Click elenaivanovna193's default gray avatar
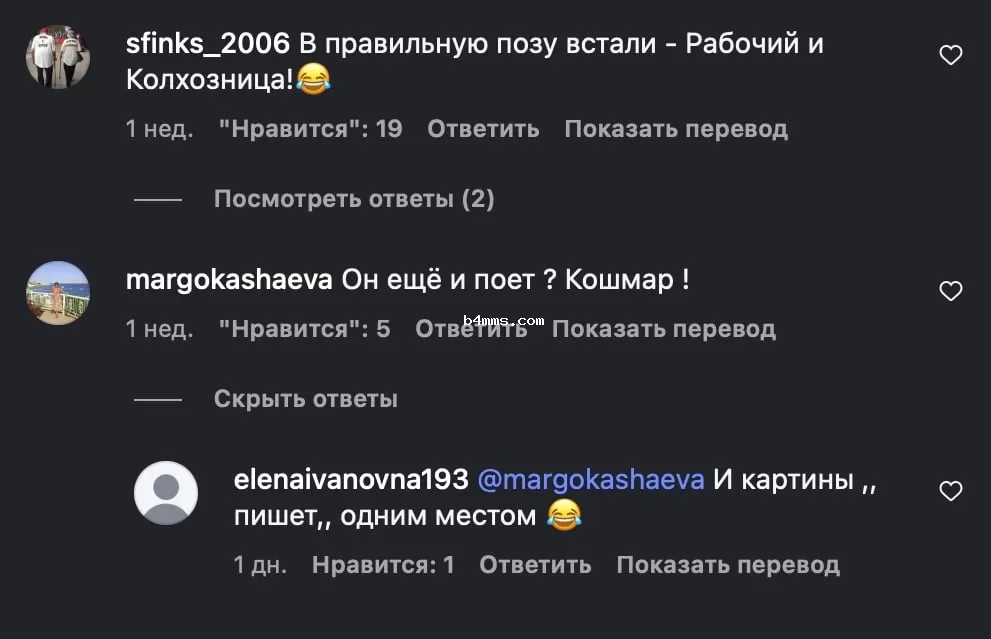 tap(166, 494)
